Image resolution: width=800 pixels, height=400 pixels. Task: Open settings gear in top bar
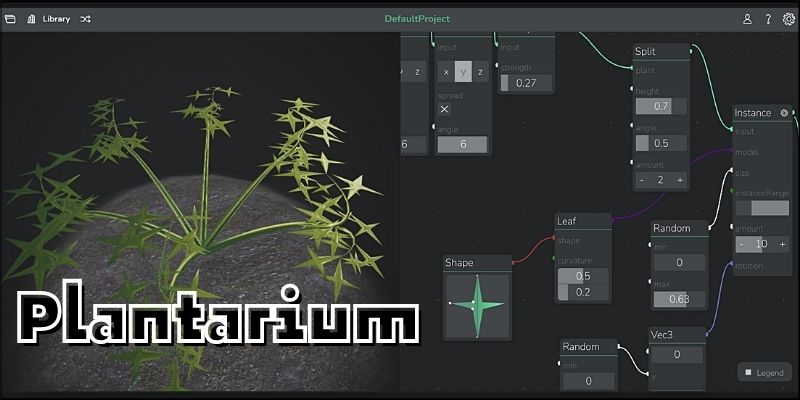(x=788, y=19)
